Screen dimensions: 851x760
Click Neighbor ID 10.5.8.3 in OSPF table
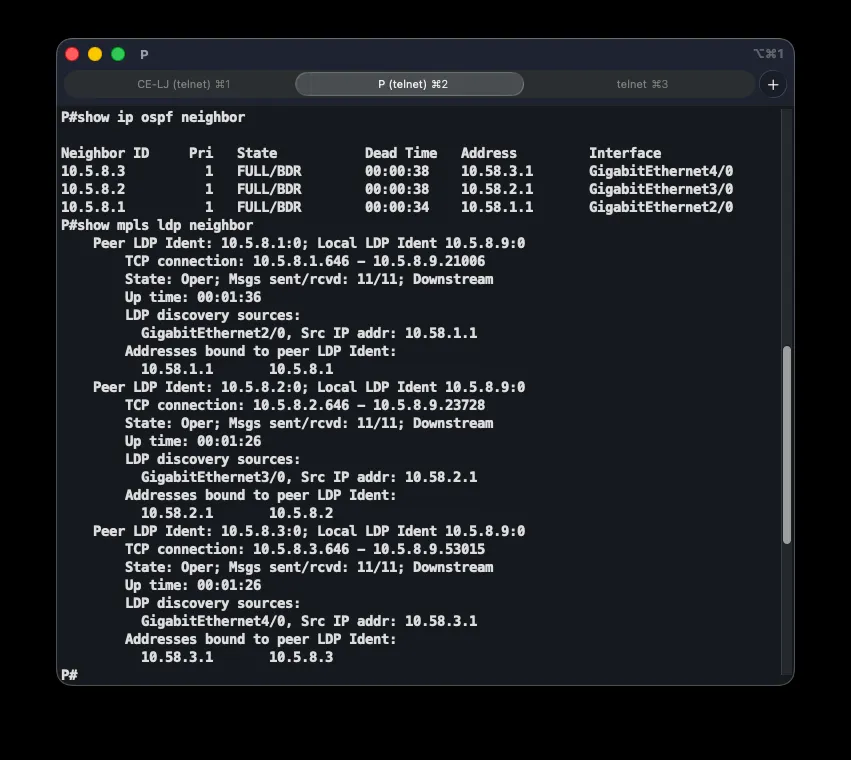[93, 171]
